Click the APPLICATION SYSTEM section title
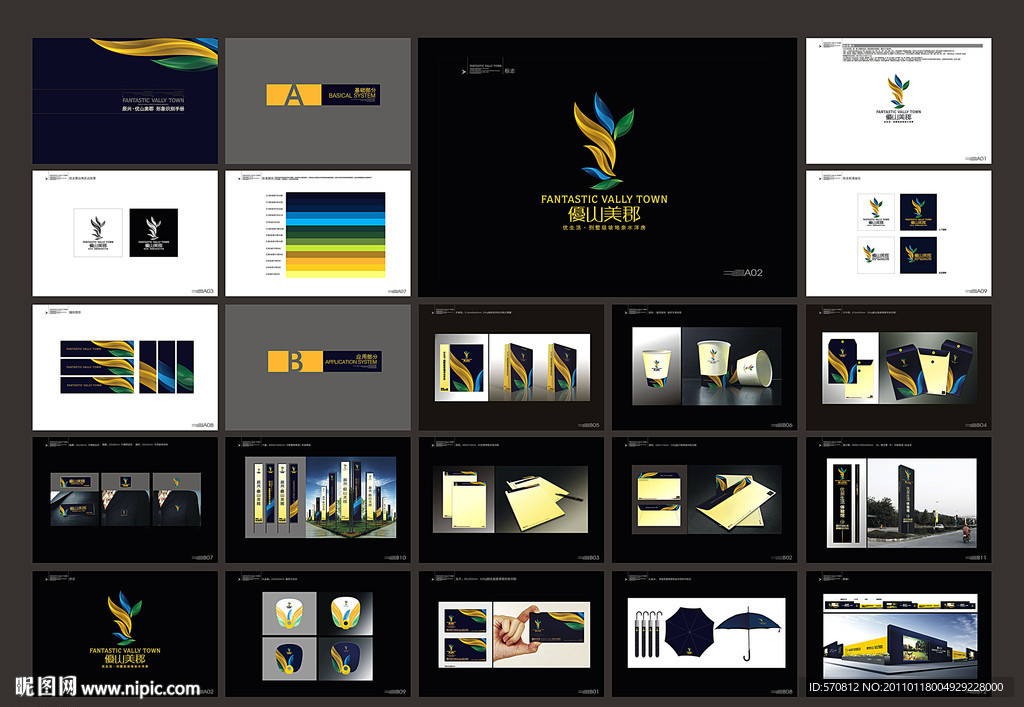The height and width of the screenshot is (707, 1024). [351, 362]
